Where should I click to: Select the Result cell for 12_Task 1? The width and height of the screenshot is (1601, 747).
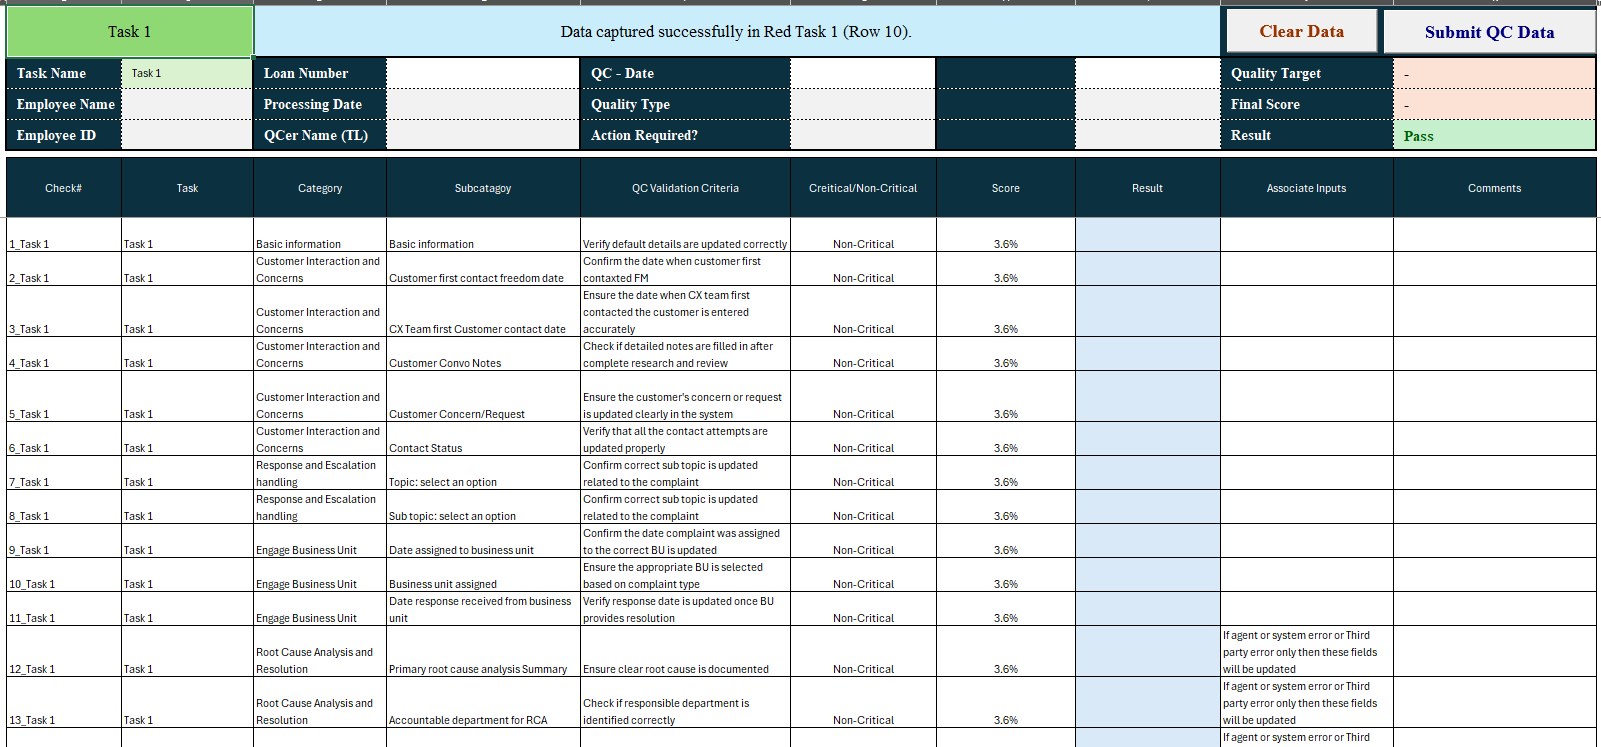[1147, 652]
